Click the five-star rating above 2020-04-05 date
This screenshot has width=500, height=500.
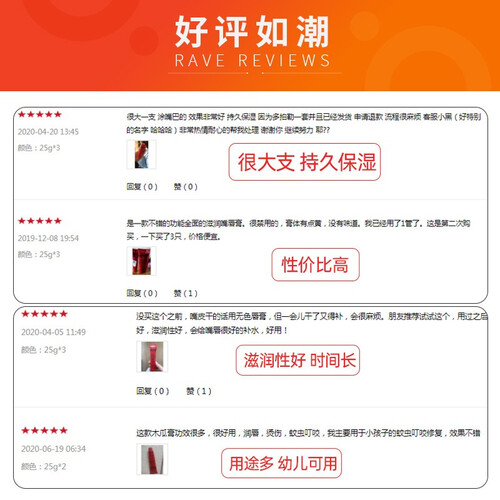point(44,314)
